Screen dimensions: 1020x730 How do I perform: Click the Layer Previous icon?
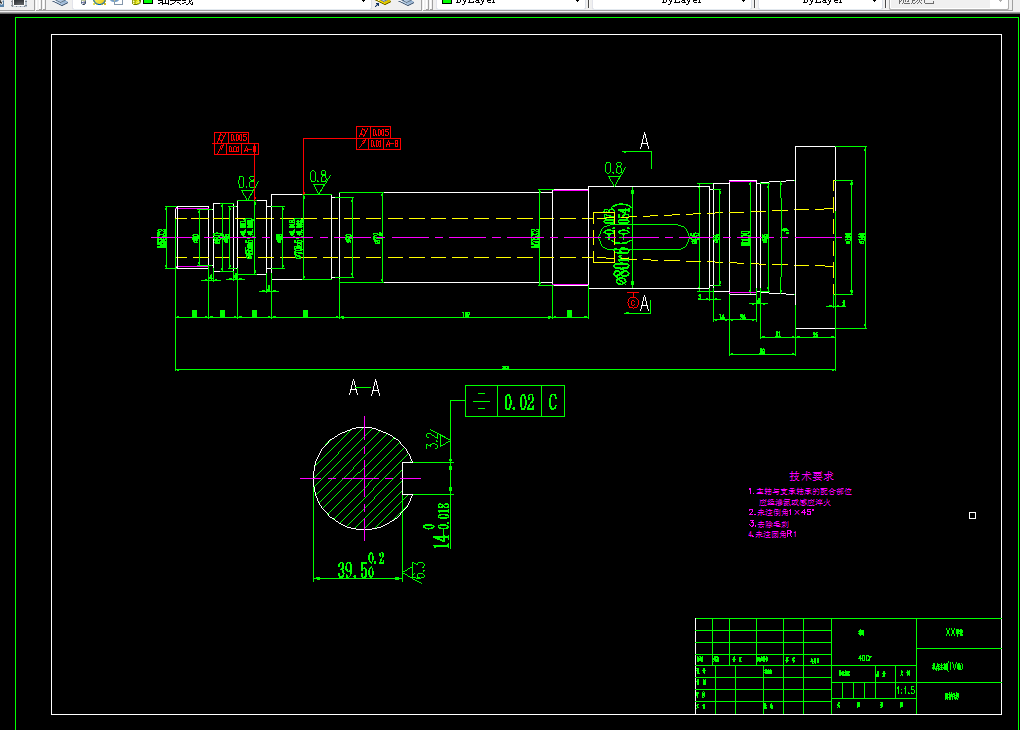(x=407, y=3)
